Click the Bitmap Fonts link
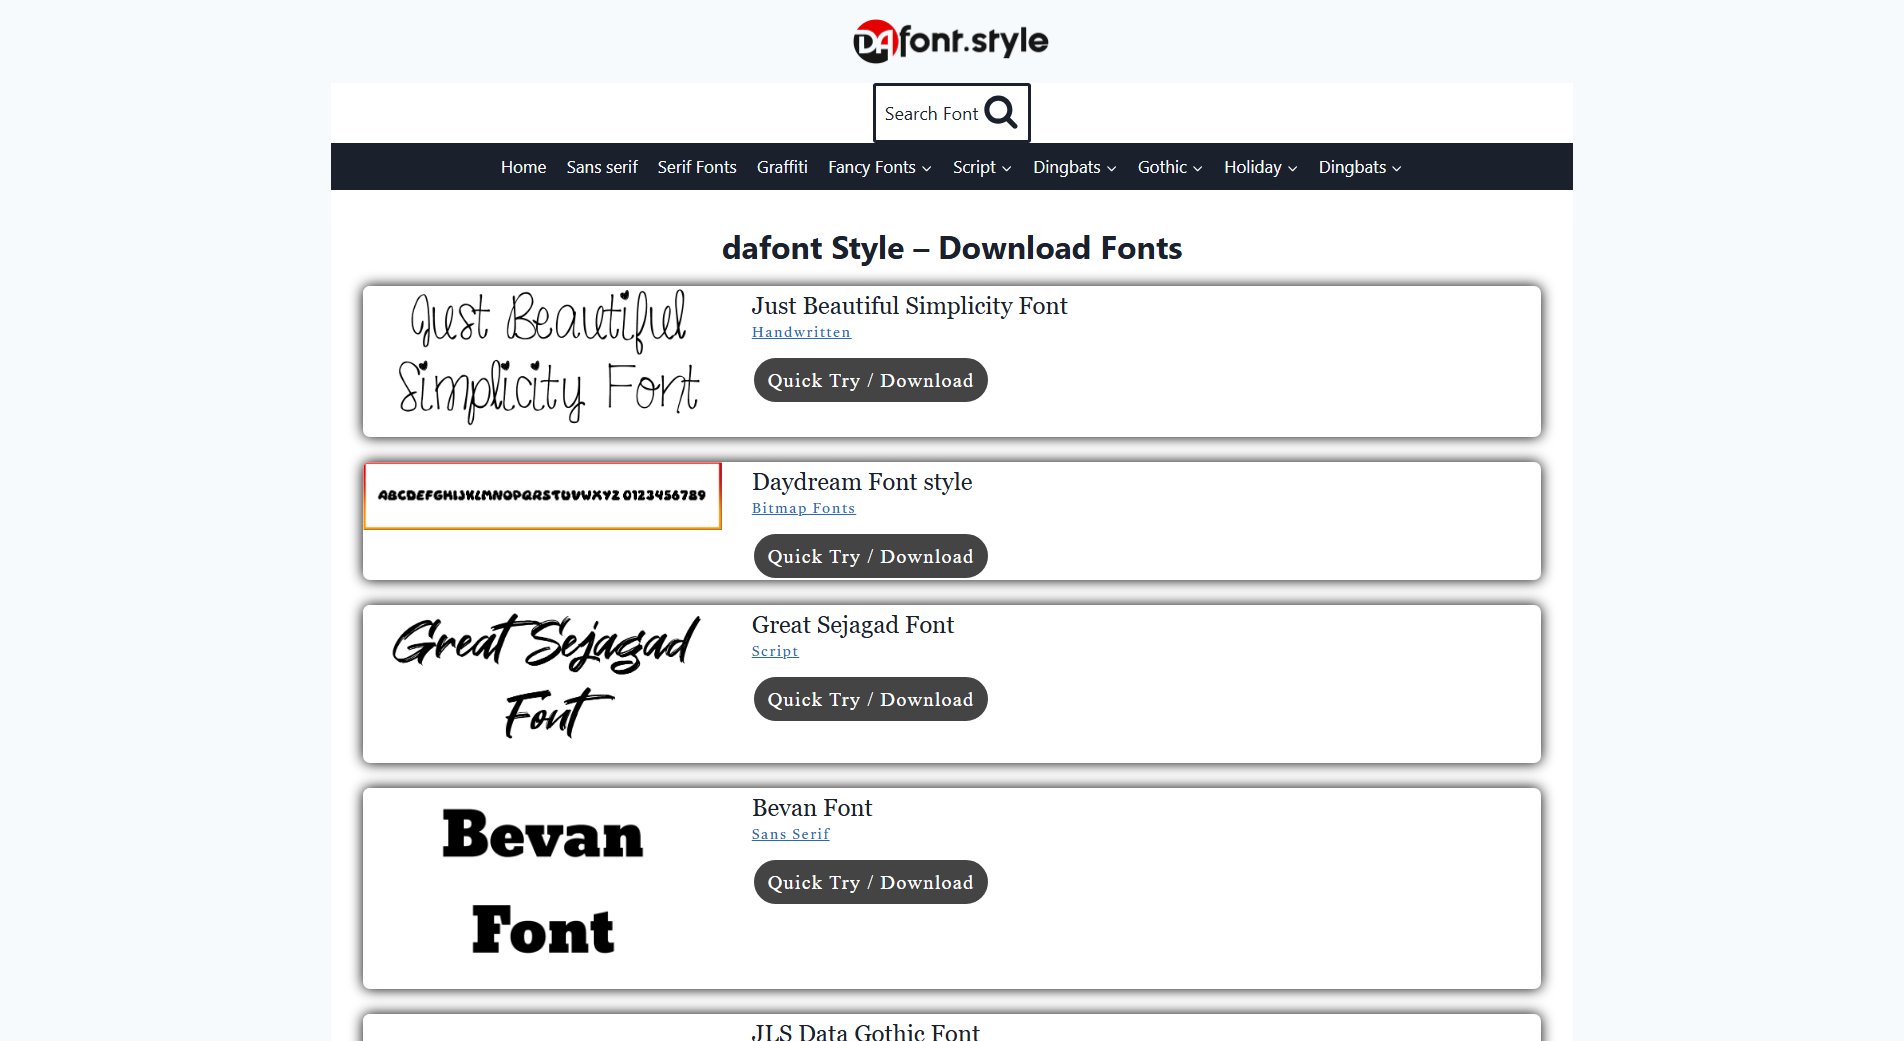This screenshot has height=1041, width=1904. 803,508
